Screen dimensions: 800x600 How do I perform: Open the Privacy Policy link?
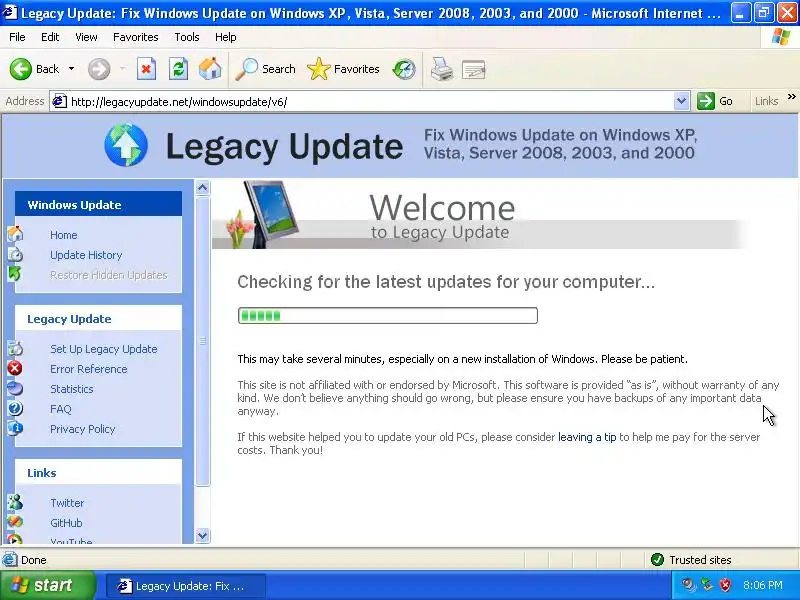click(83, 429)
